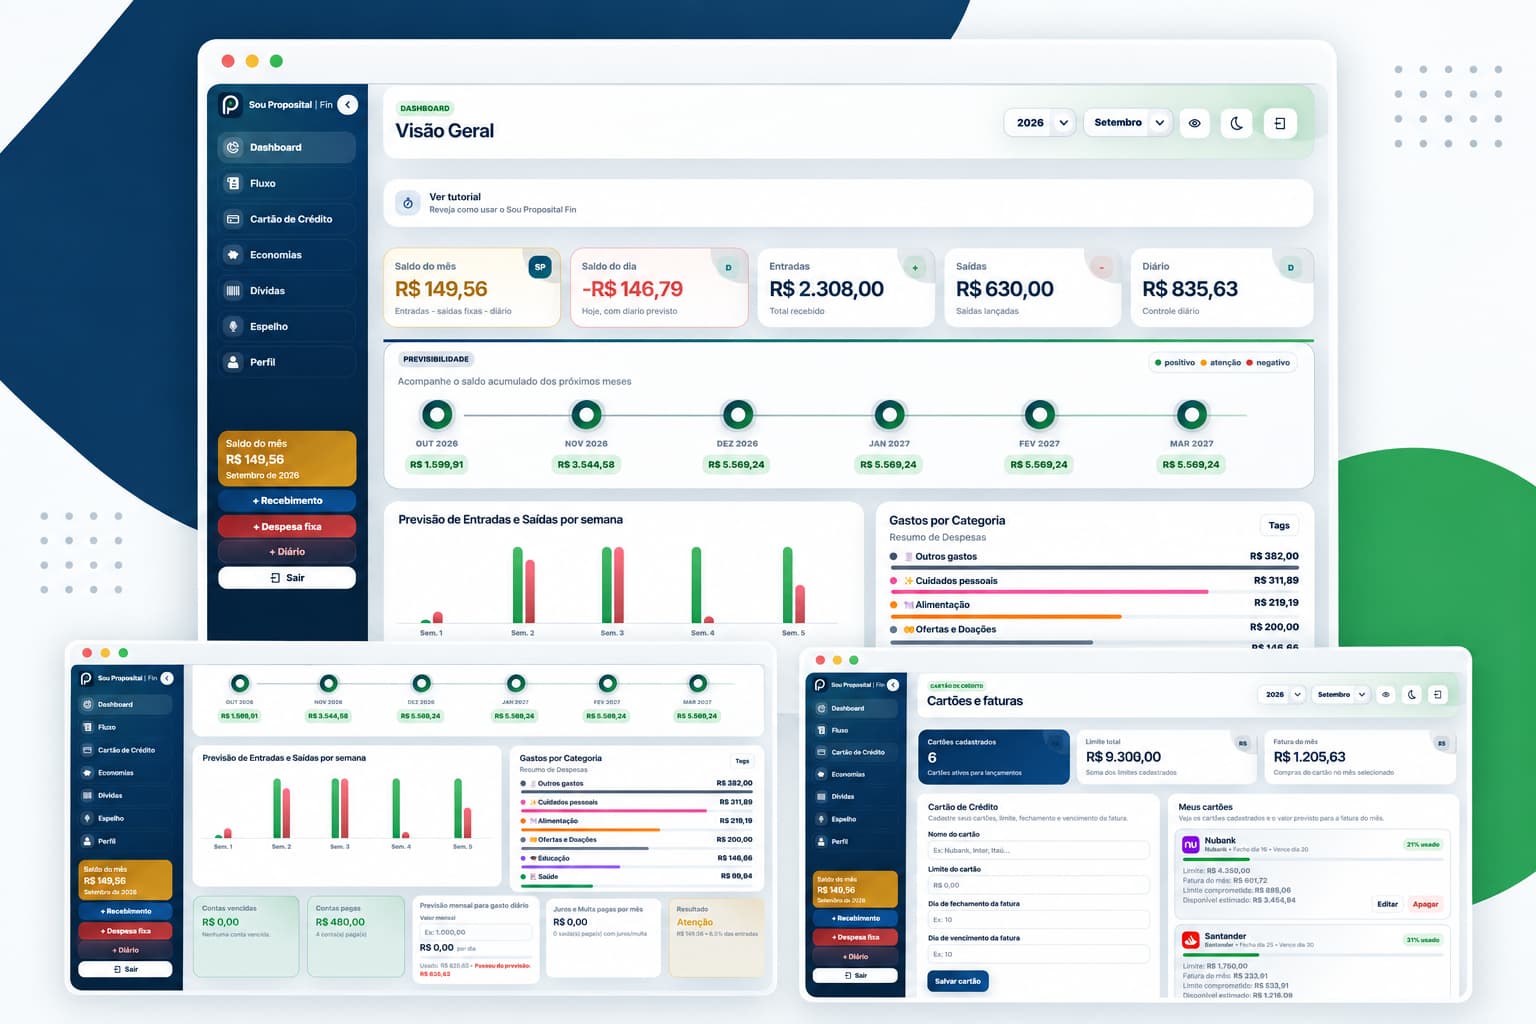
Task: Select the MAR 2027 timeline marker in main window
Action: 1191,414
